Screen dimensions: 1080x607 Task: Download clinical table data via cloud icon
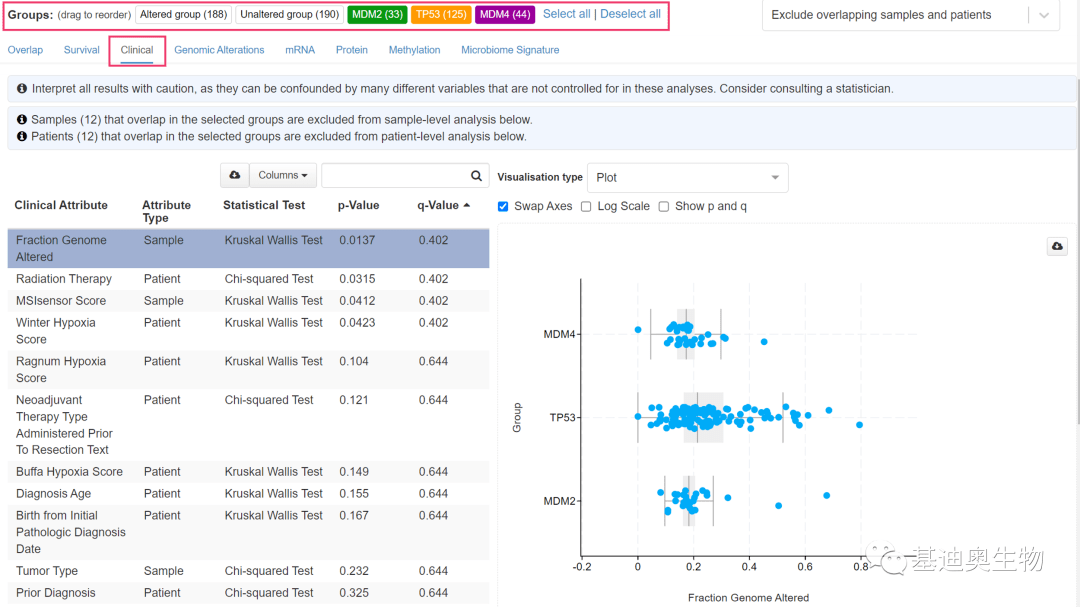[235, 175]
